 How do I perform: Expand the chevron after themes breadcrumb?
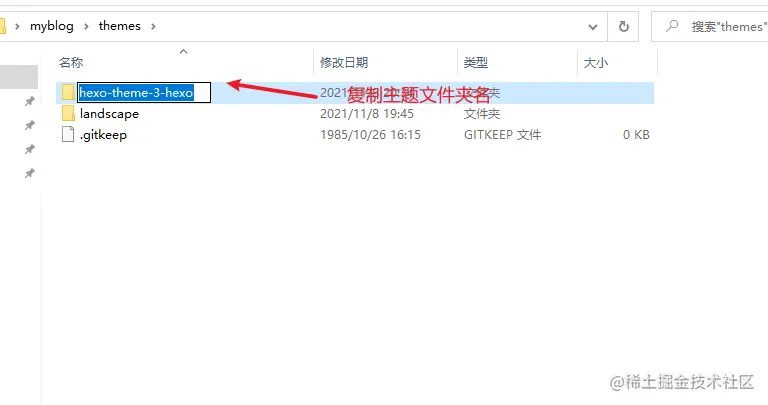tap(153, 26)
